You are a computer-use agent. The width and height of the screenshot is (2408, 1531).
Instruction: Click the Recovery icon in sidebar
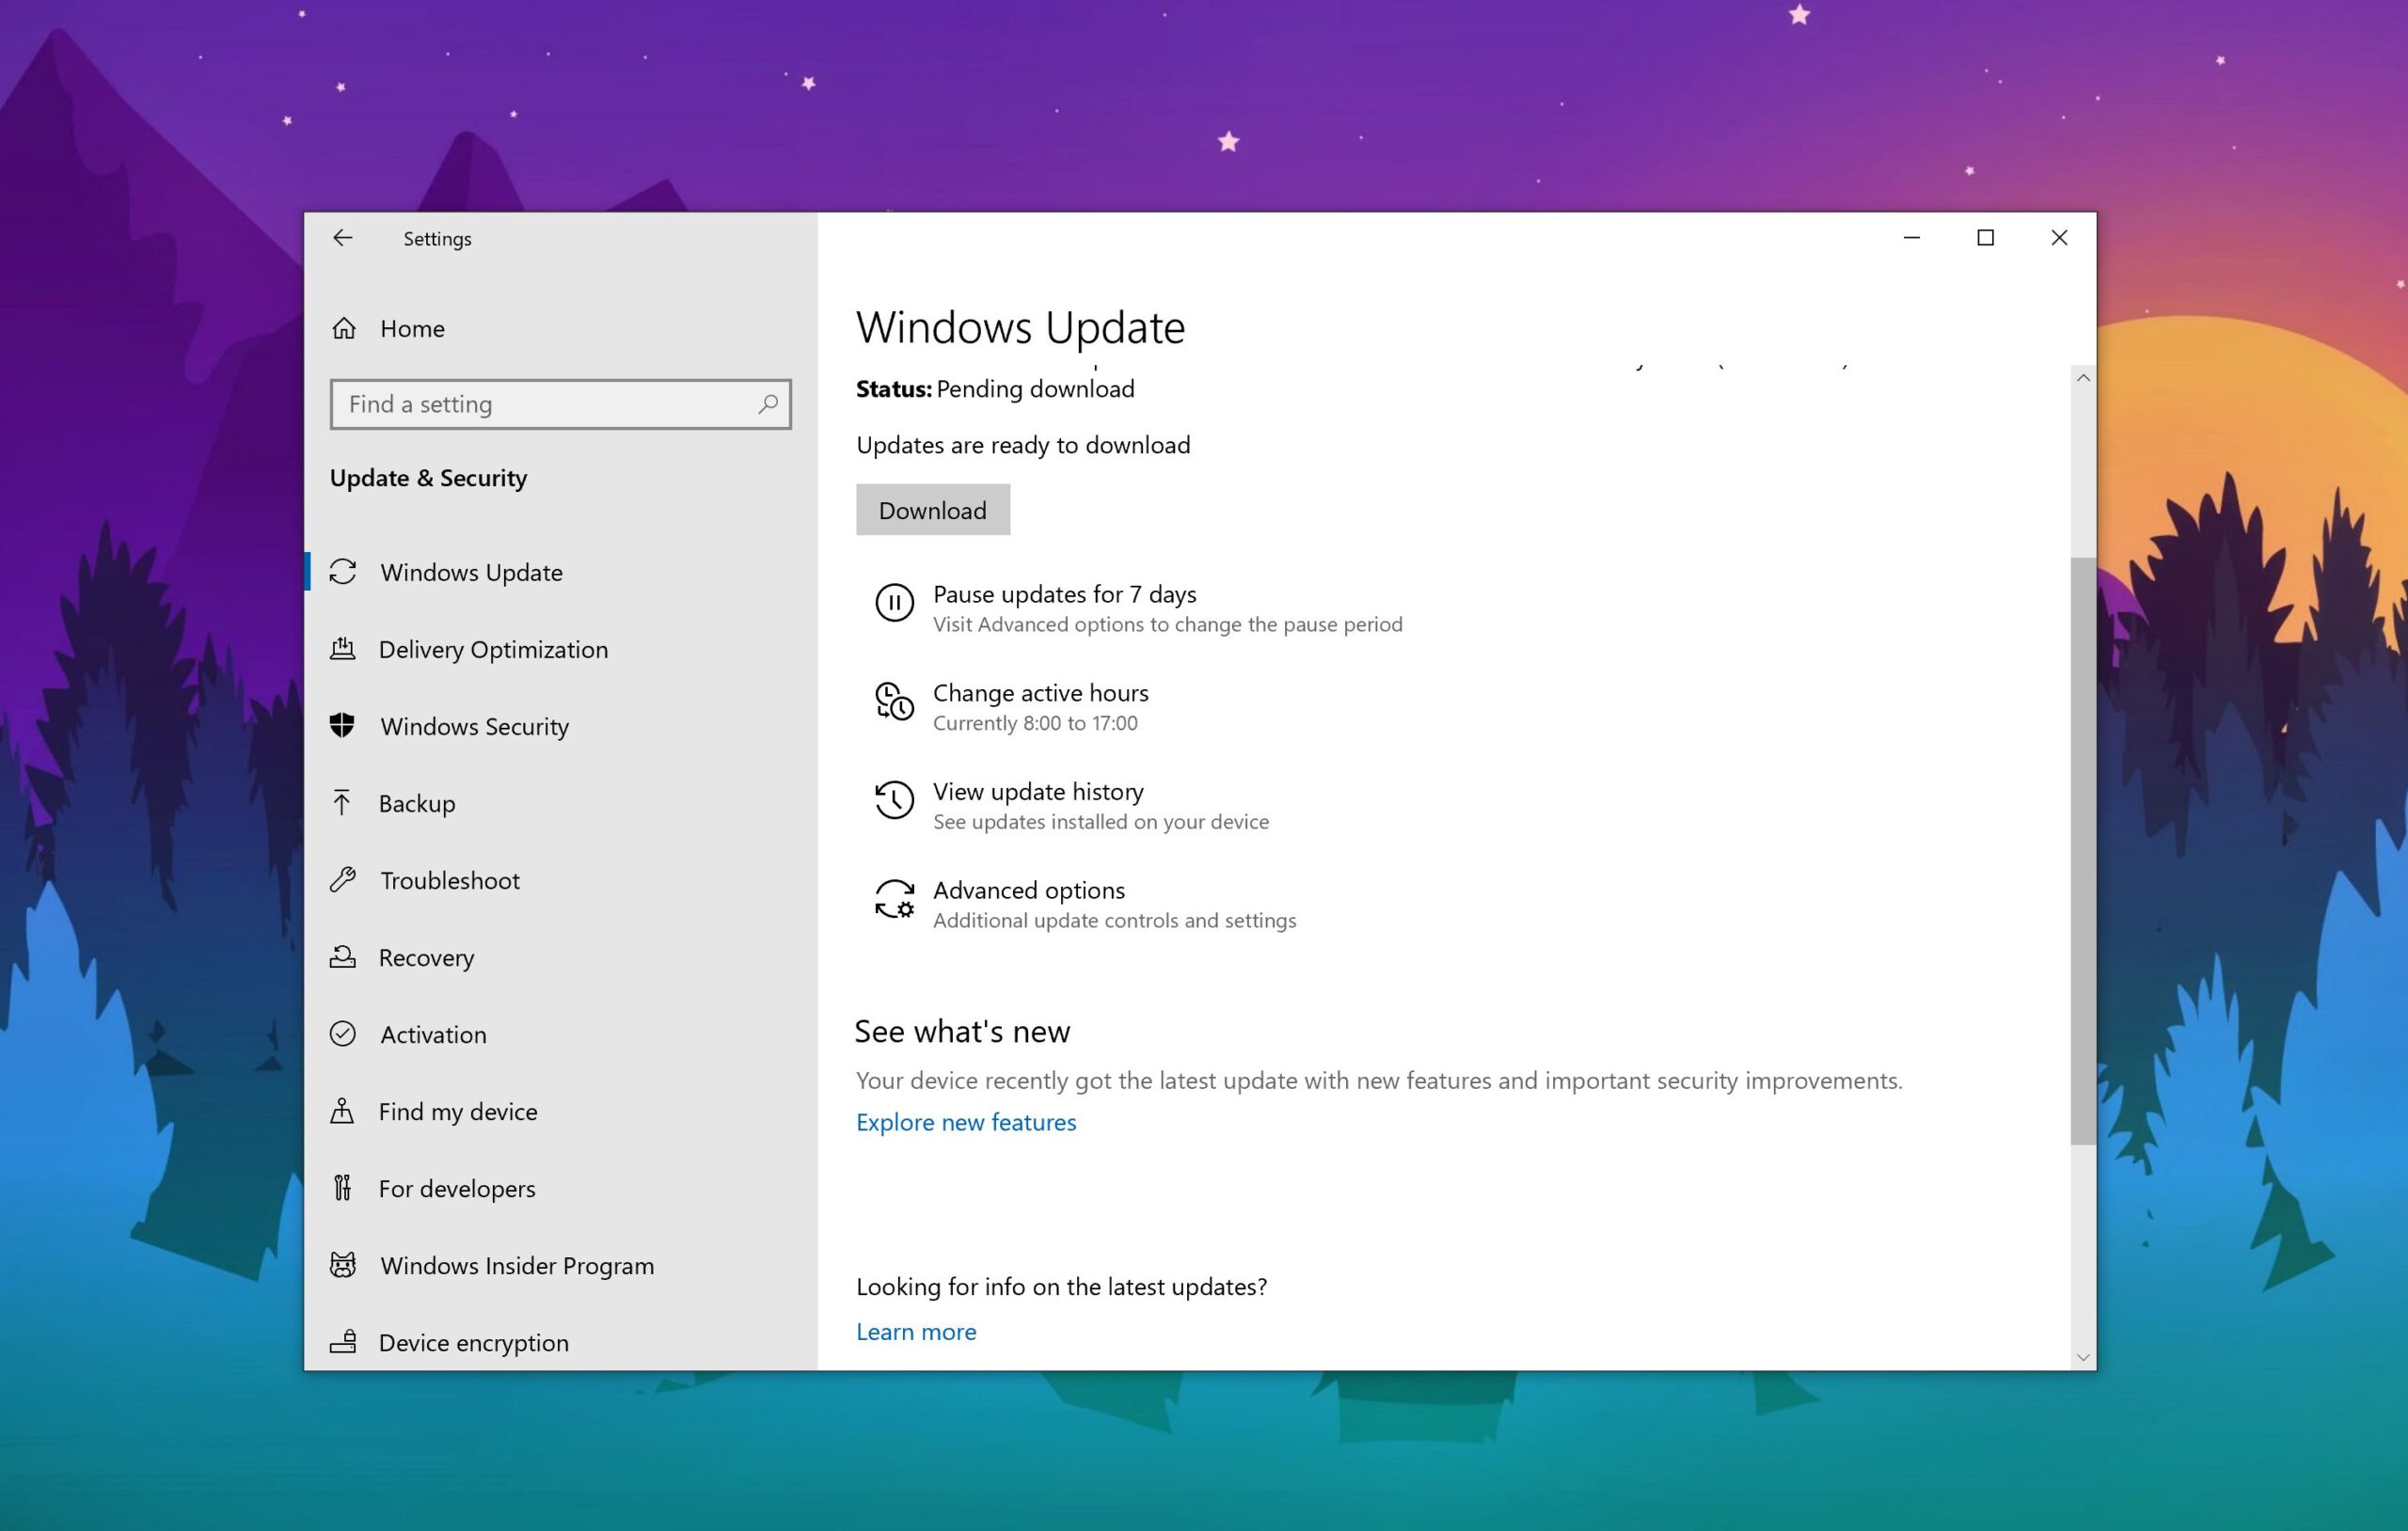pos(342,957)
